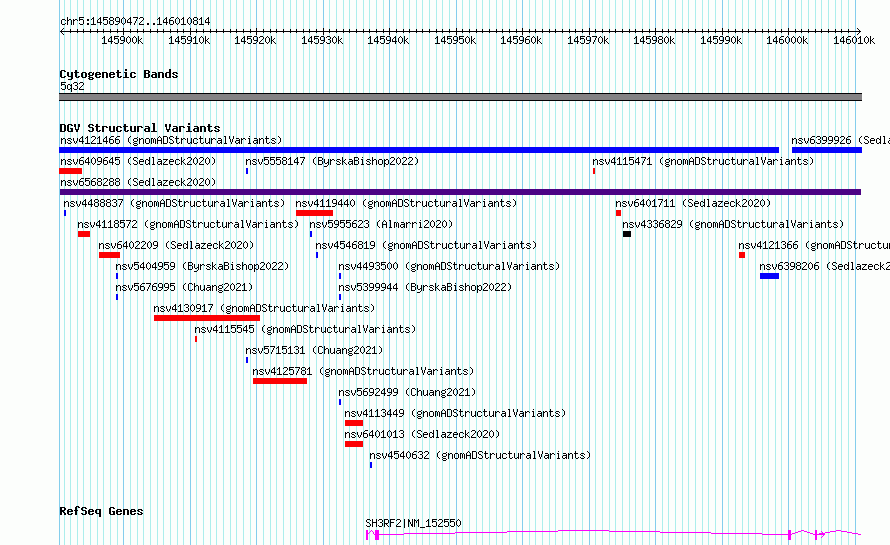Click nsv6402209 (Sedlazeck2020) label
This screenshot has width=890, height=545.
point(177,245)
